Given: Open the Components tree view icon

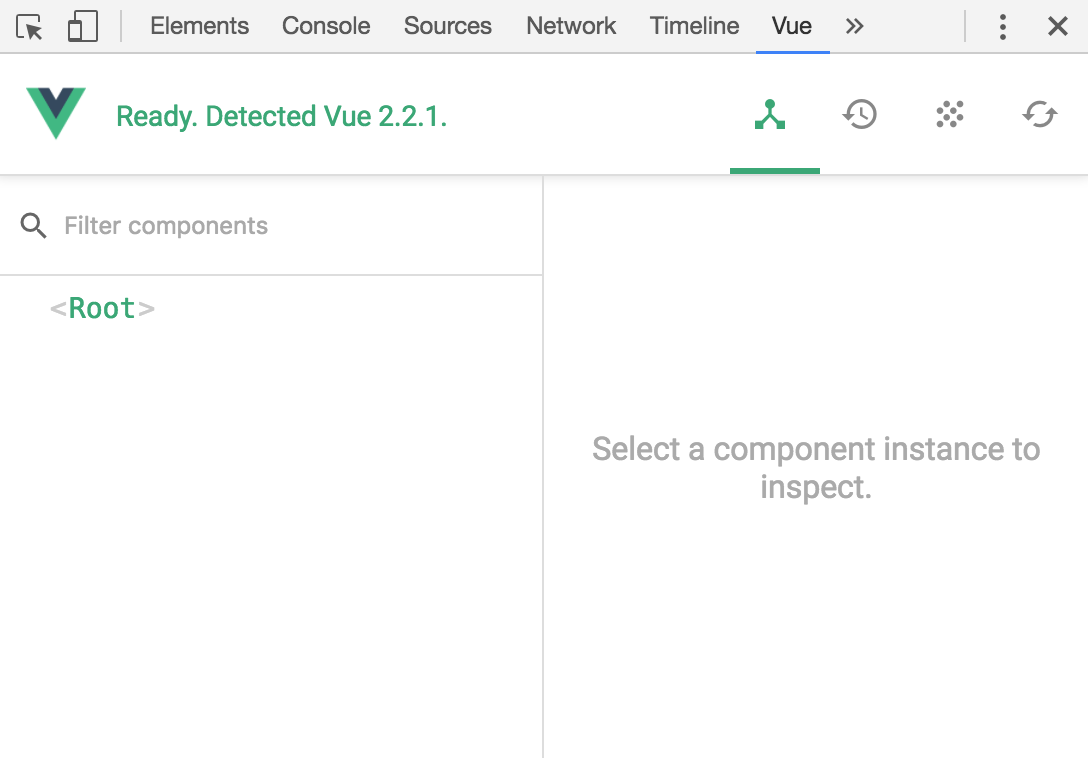Looking at the screenshot, I should (x=770, y=115).
